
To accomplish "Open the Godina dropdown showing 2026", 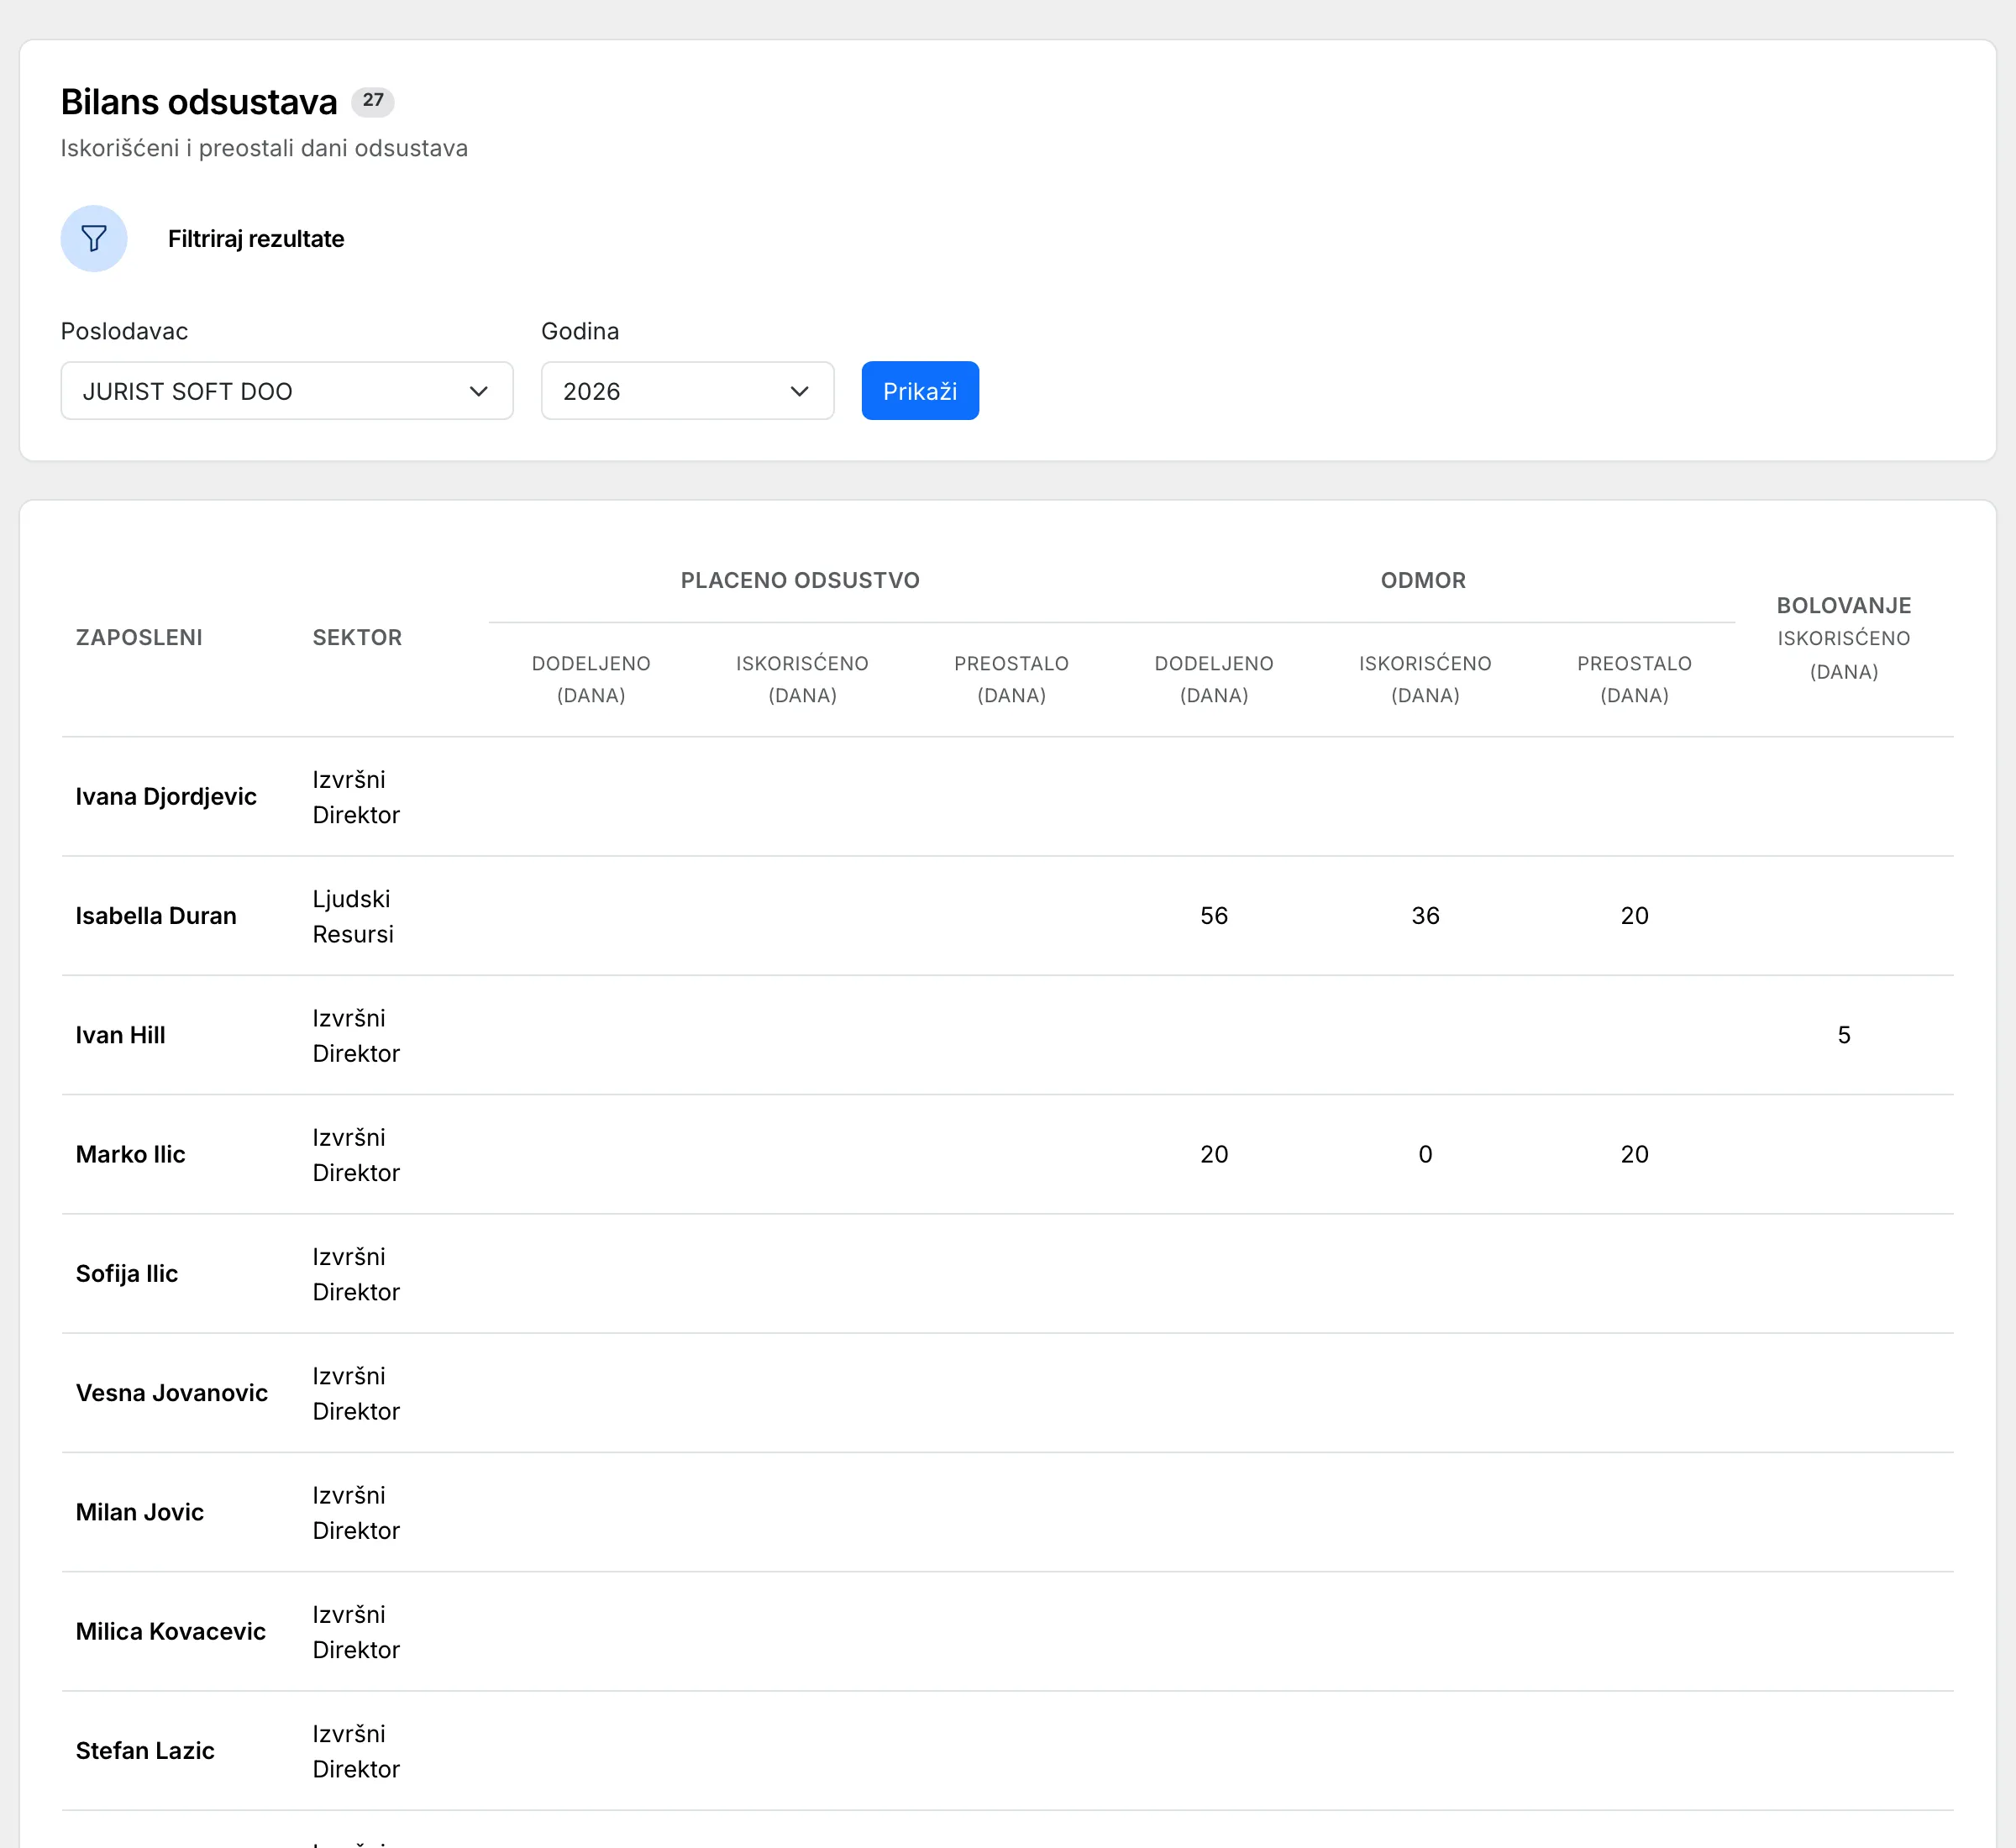I will pos(687,391).
